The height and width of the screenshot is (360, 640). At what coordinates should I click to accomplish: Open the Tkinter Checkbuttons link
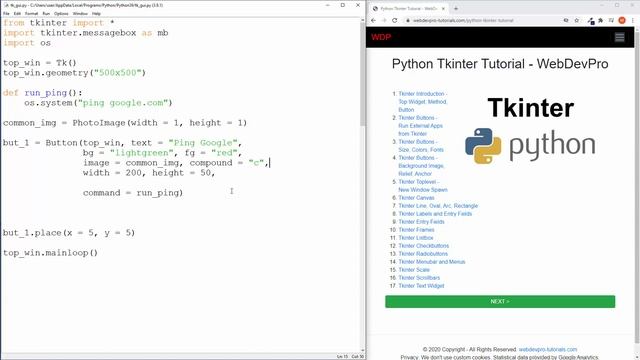tap(424, 246)
